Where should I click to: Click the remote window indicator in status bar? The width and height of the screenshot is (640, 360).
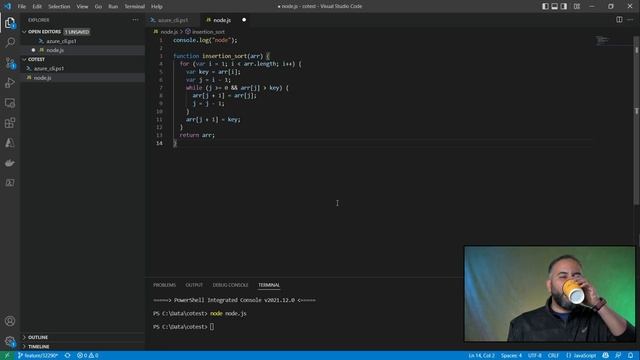point(7,356)
